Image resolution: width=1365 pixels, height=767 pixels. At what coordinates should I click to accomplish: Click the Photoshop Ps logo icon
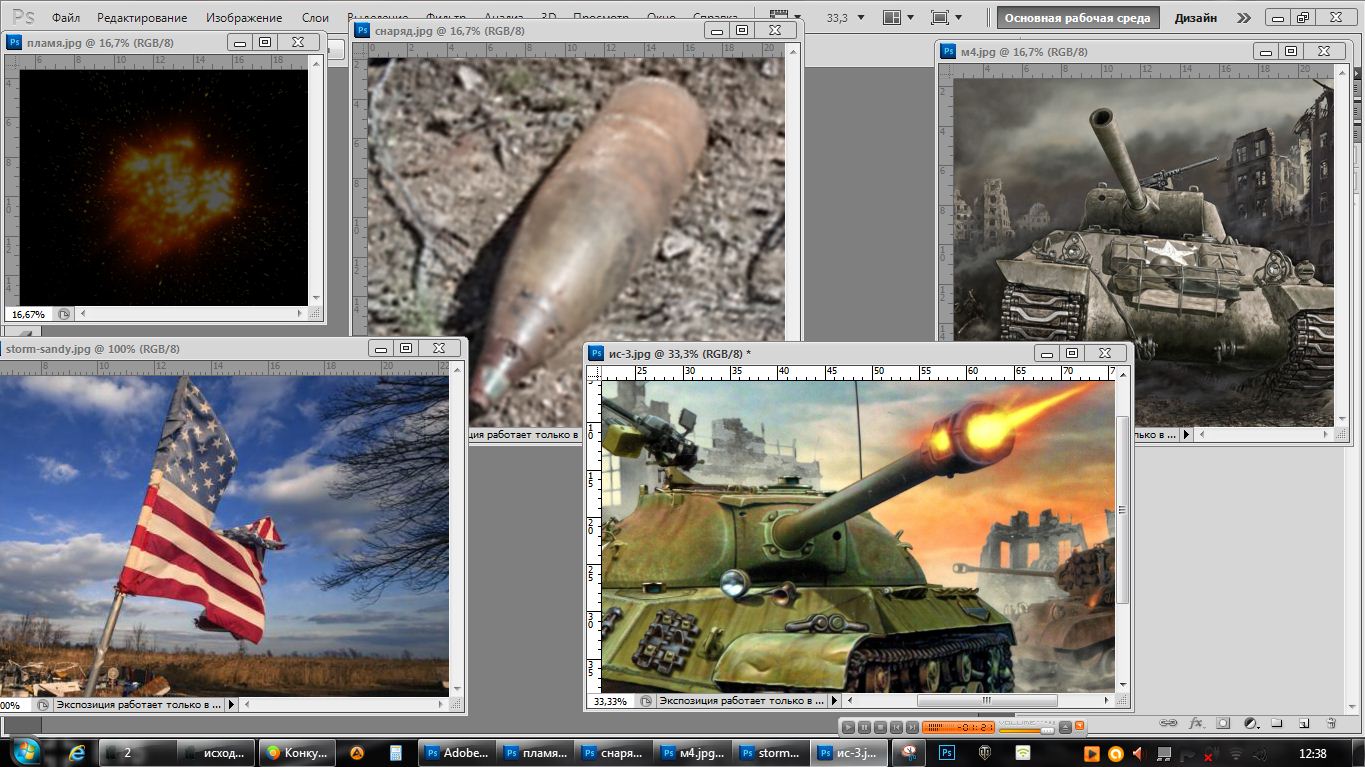23,17
